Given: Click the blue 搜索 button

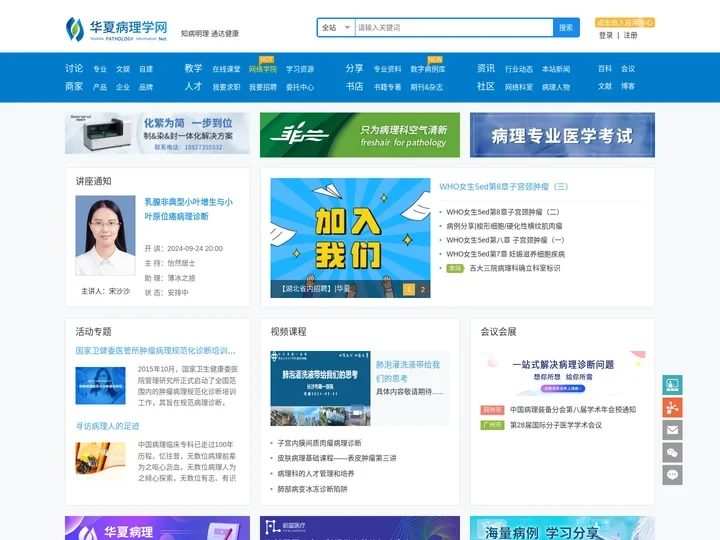Looking at the screenshot, I should point(566,28).
